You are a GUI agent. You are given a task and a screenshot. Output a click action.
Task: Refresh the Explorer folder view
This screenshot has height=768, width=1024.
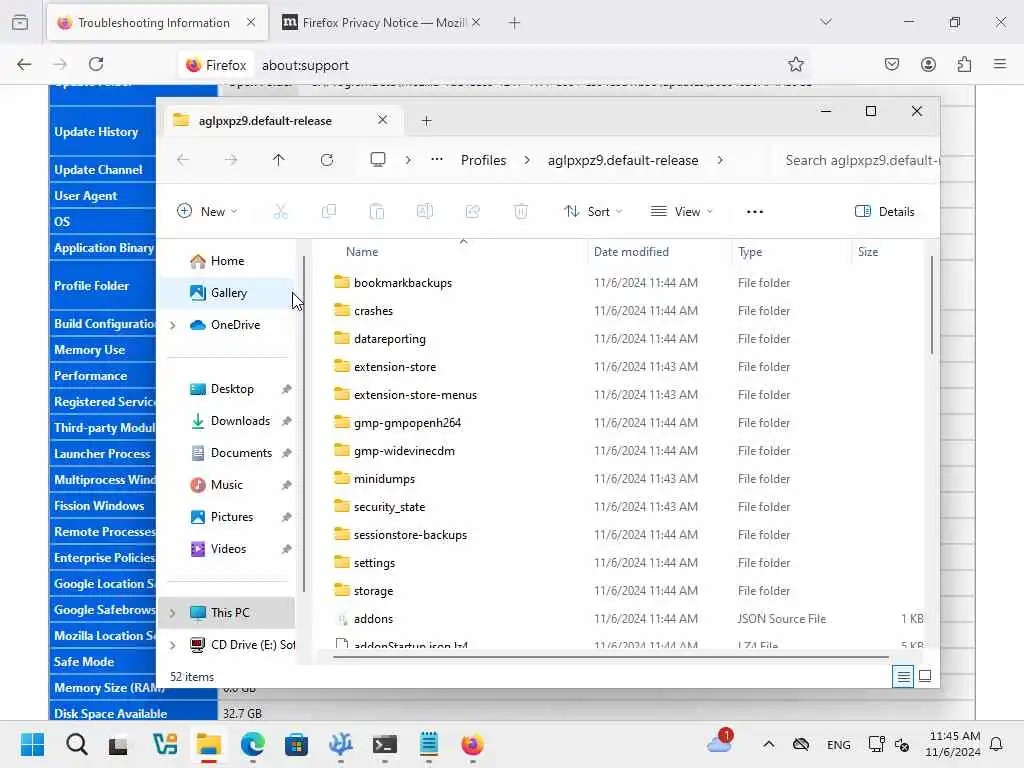tap(327, 160)
